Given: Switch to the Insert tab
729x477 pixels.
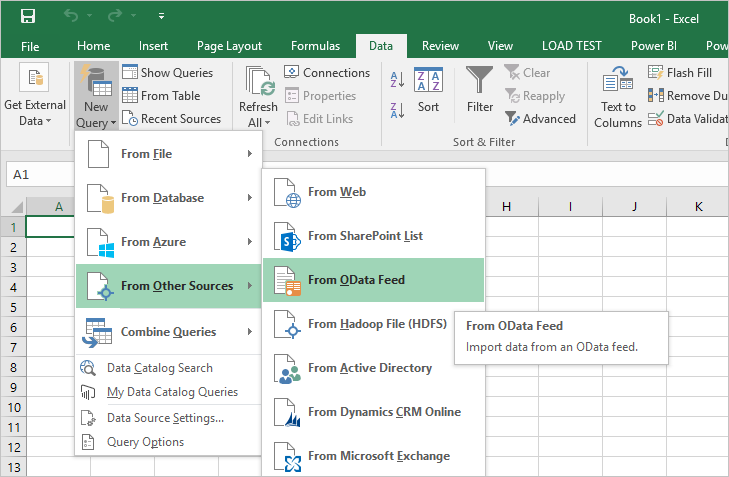Looking at the screenshot, I should tap(153, 46).
